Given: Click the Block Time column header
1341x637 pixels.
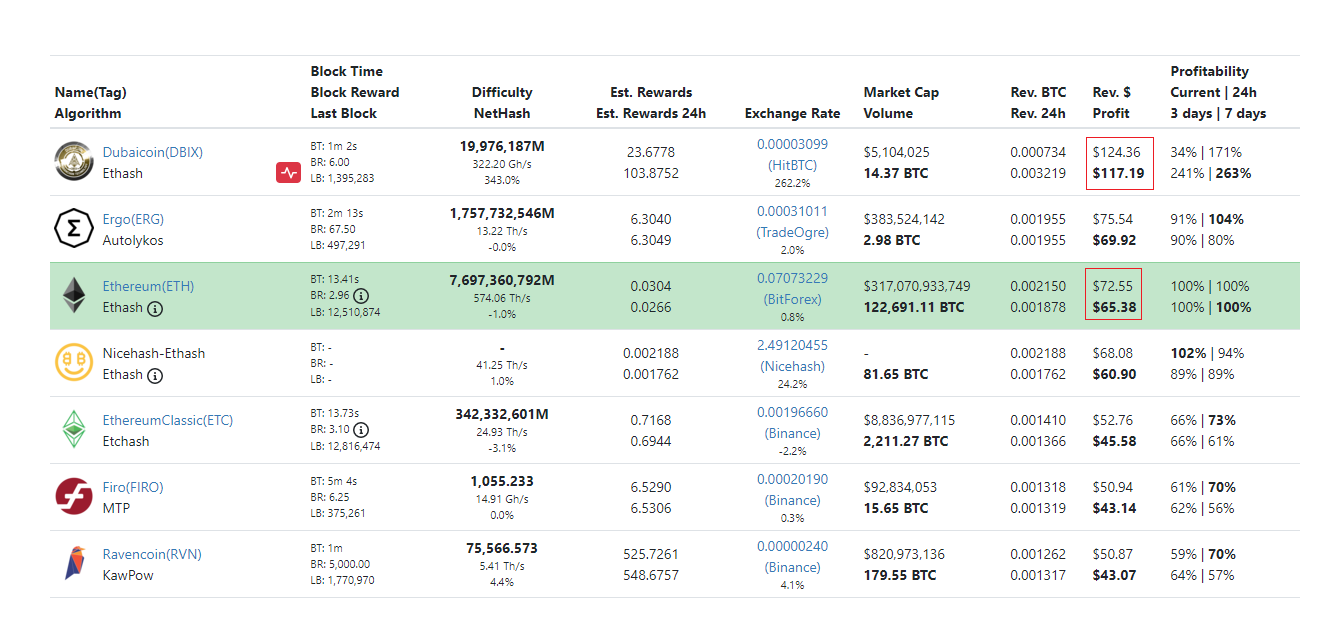Looking at the screenshot, I should pyautogui.click(x=346, y=71).
